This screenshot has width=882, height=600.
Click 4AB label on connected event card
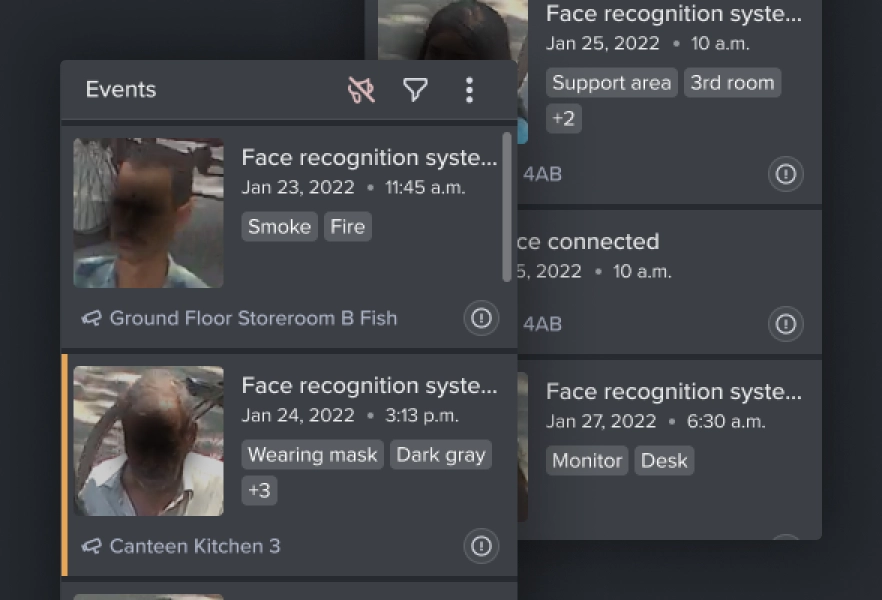542,324
